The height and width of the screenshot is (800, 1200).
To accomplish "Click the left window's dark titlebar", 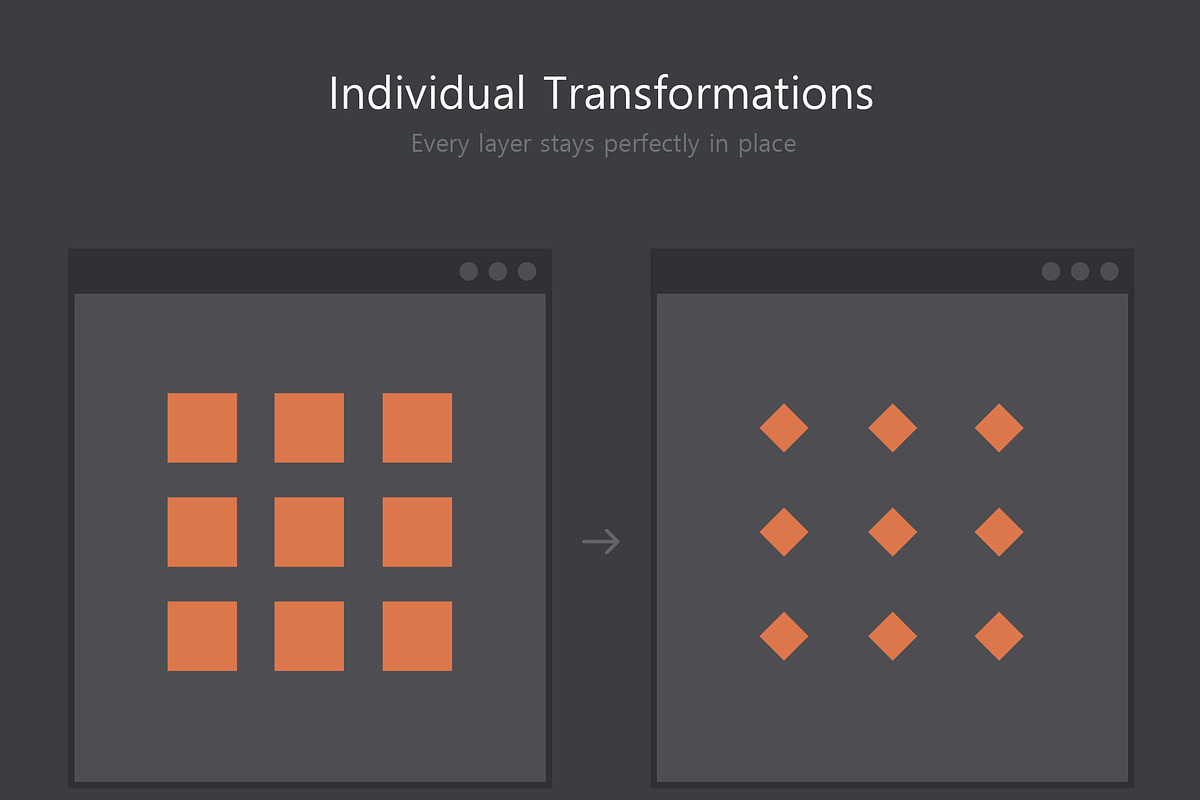I will (x=250, y=270).
